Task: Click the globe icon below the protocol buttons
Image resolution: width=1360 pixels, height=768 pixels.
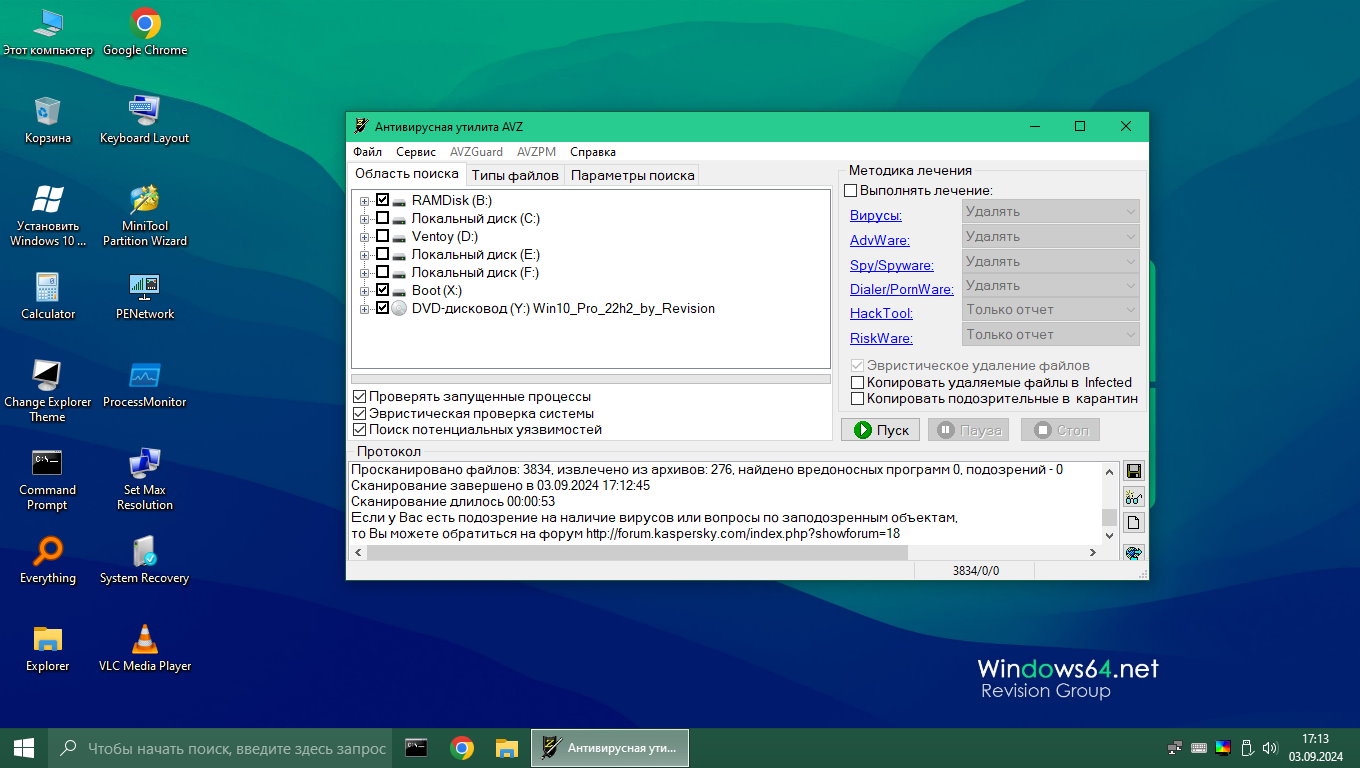Action: click(x=1134, y=552)
